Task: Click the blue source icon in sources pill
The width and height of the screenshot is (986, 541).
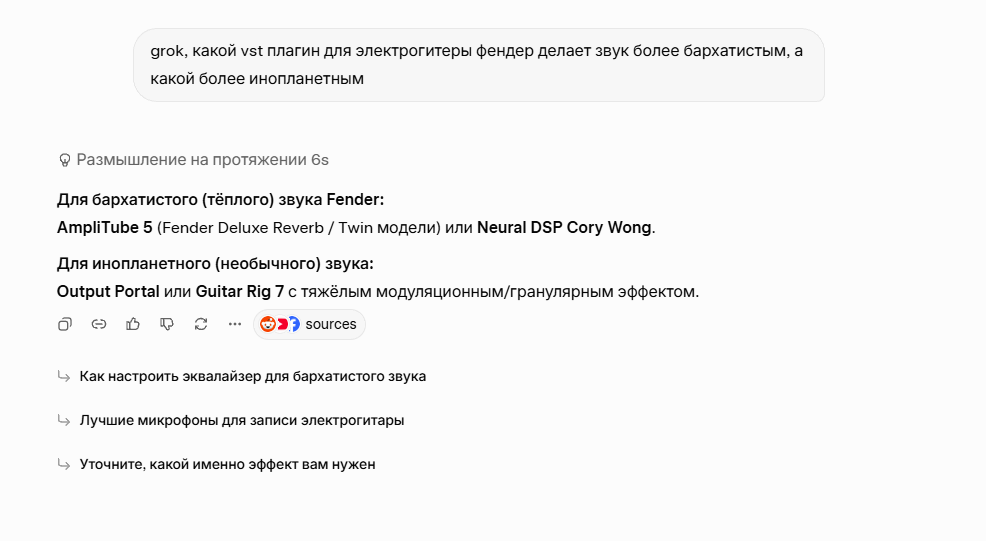Action: pyautogui.click(x=294, y=325)
